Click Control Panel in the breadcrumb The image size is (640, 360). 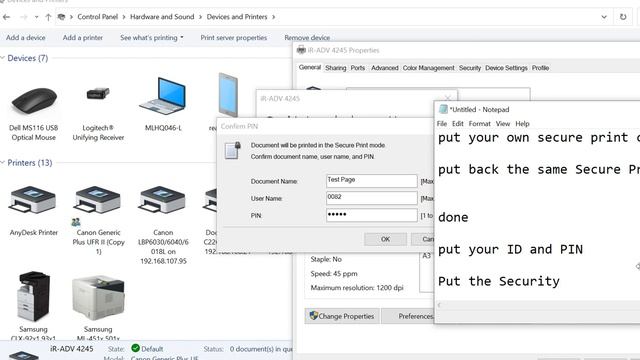coord(98,17)
